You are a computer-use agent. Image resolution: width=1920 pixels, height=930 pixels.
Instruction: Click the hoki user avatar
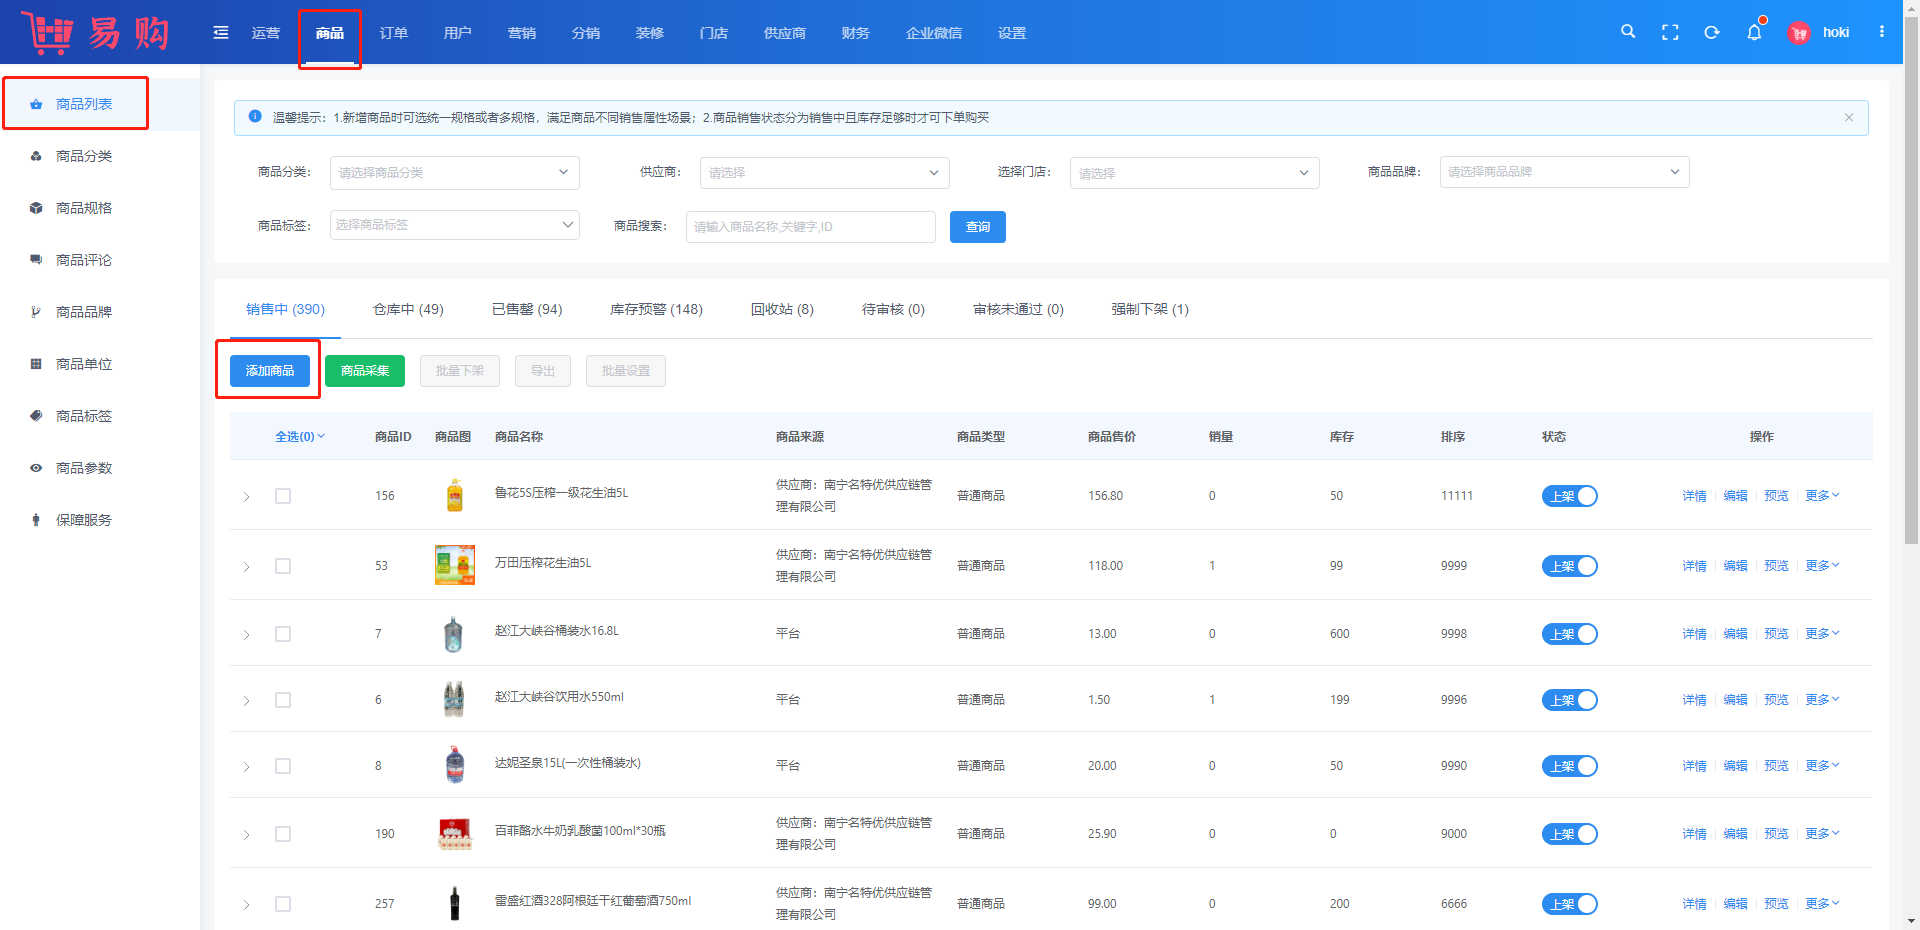click(x=1799, y=33)
